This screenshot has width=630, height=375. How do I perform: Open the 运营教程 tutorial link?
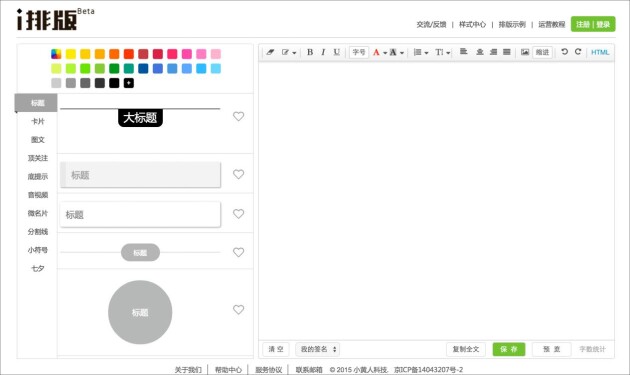552,25
